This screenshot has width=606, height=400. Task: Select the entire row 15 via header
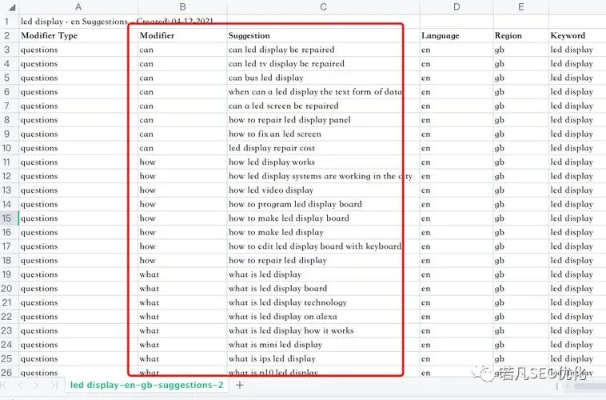pyautogui.click(x=8, y=218)
